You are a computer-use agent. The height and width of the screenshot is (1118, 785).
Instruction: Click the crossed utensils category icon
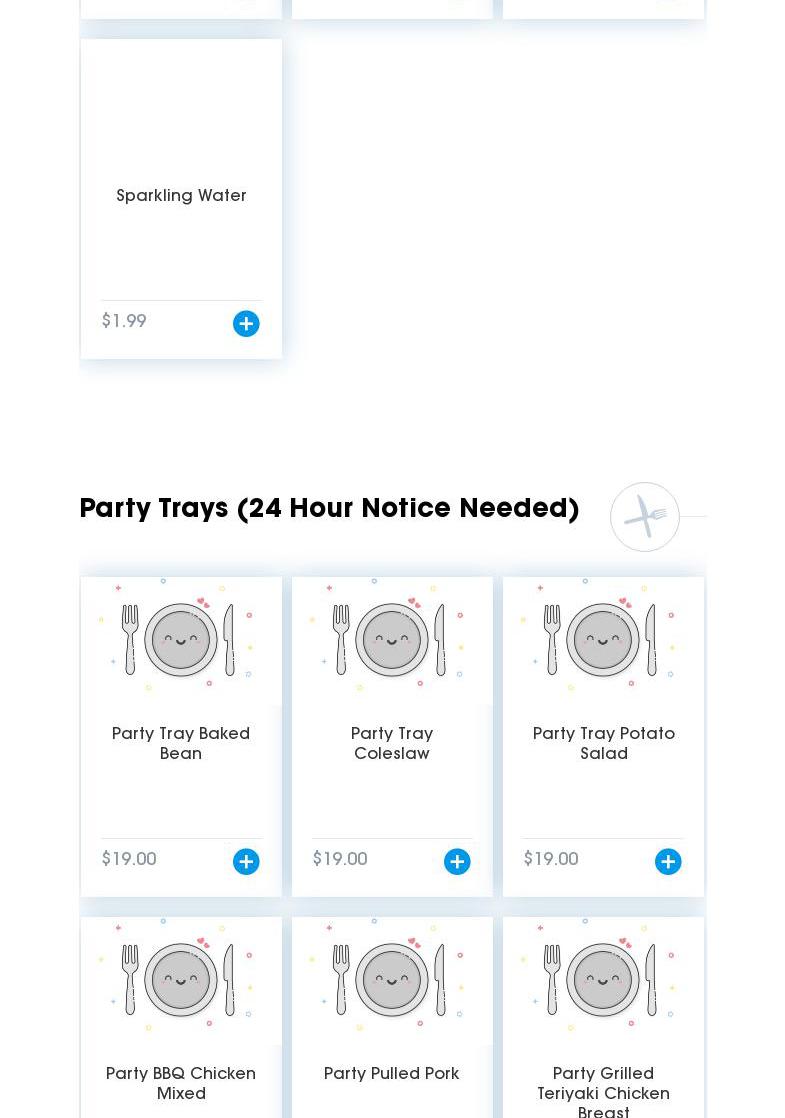pyautogui.click(x=645, y=517)
